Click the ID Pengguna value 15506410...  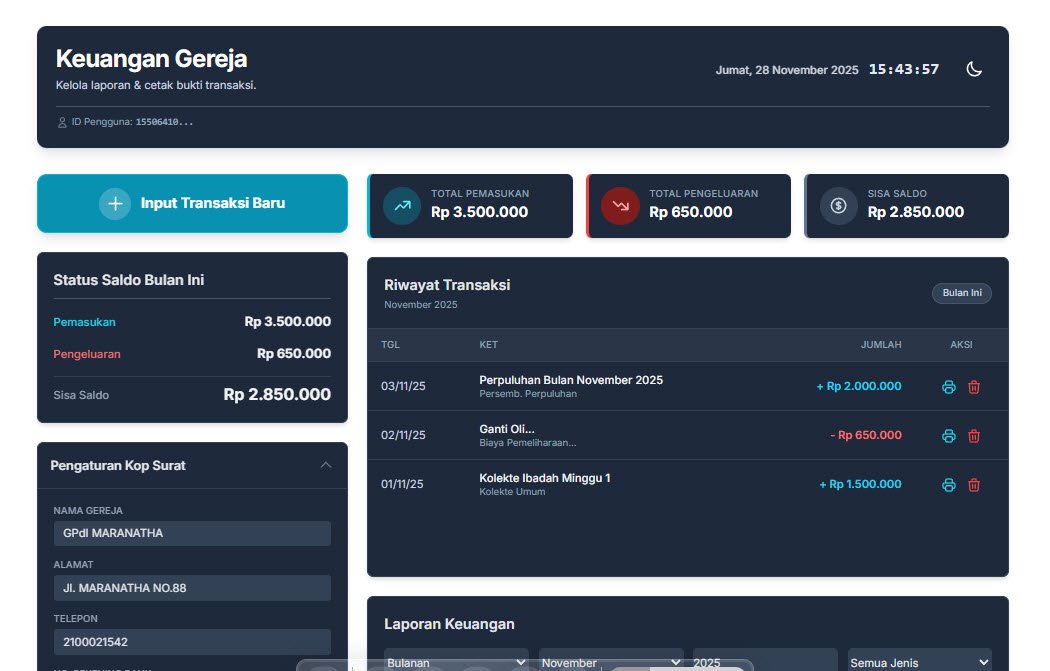point(164,123)
